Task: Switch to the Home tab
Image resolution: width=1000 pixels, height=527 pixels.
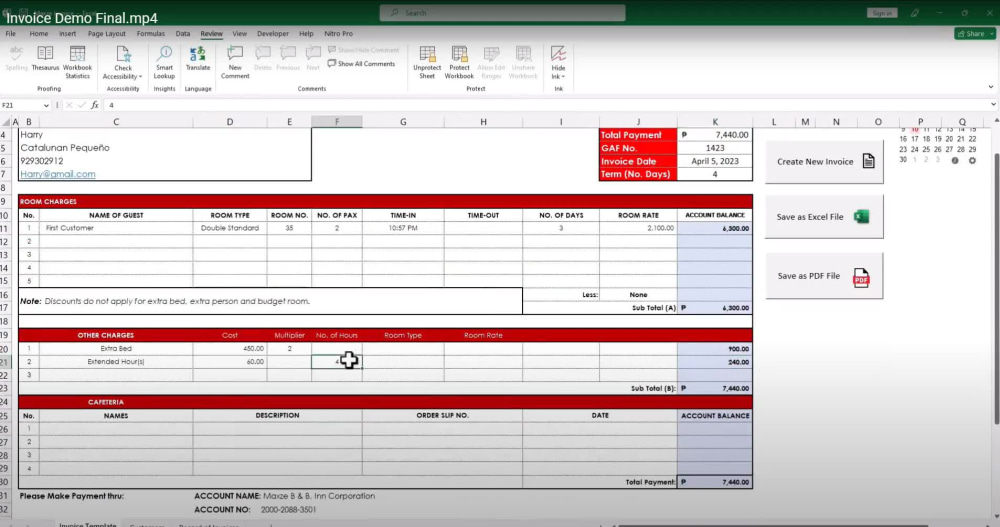Action: 38,34
